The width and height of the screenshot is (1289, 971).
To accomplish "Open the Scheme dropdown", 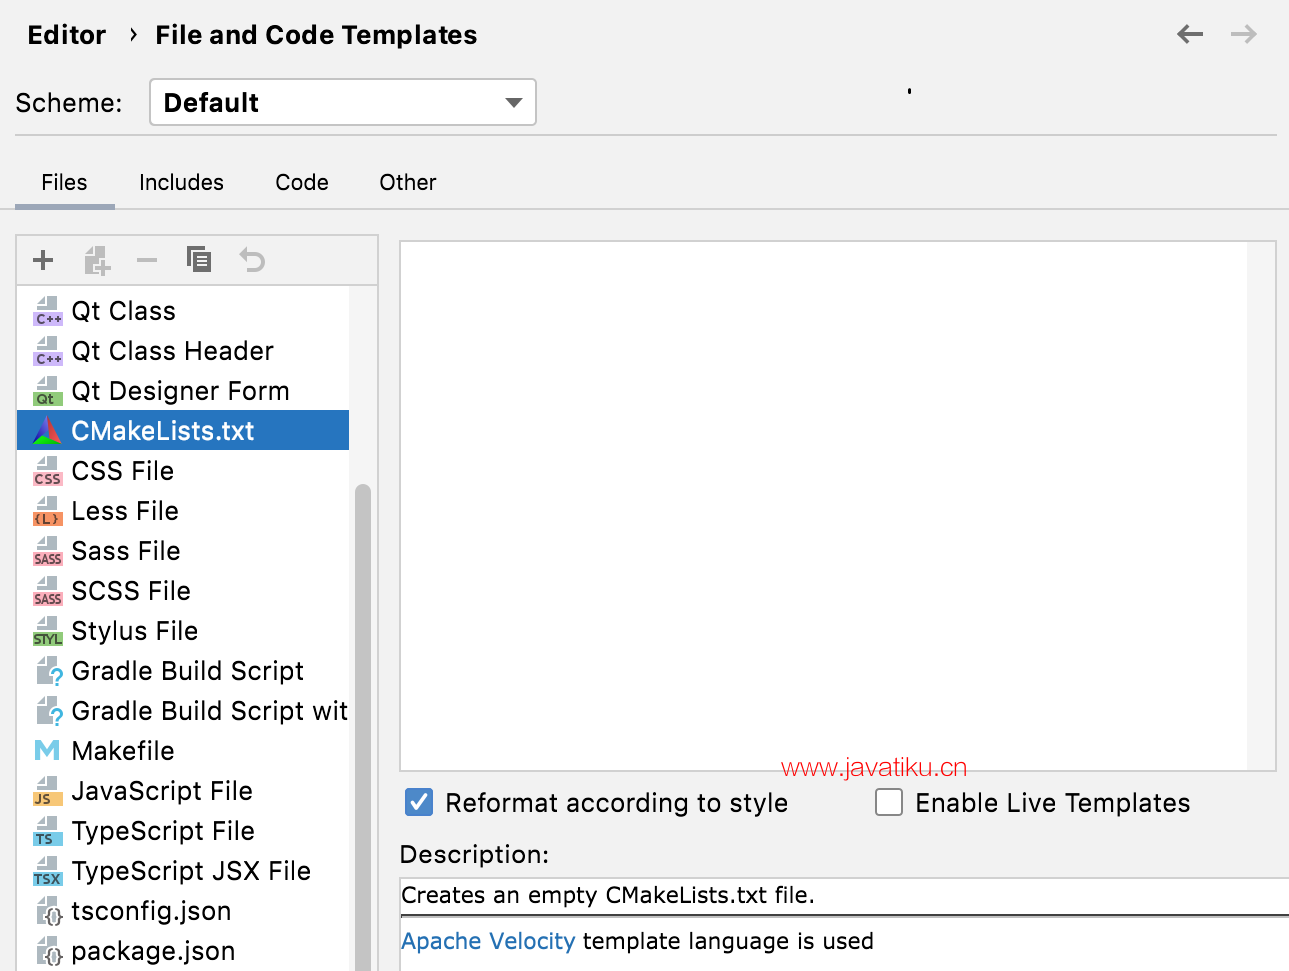I will click(x=342, y=103).
